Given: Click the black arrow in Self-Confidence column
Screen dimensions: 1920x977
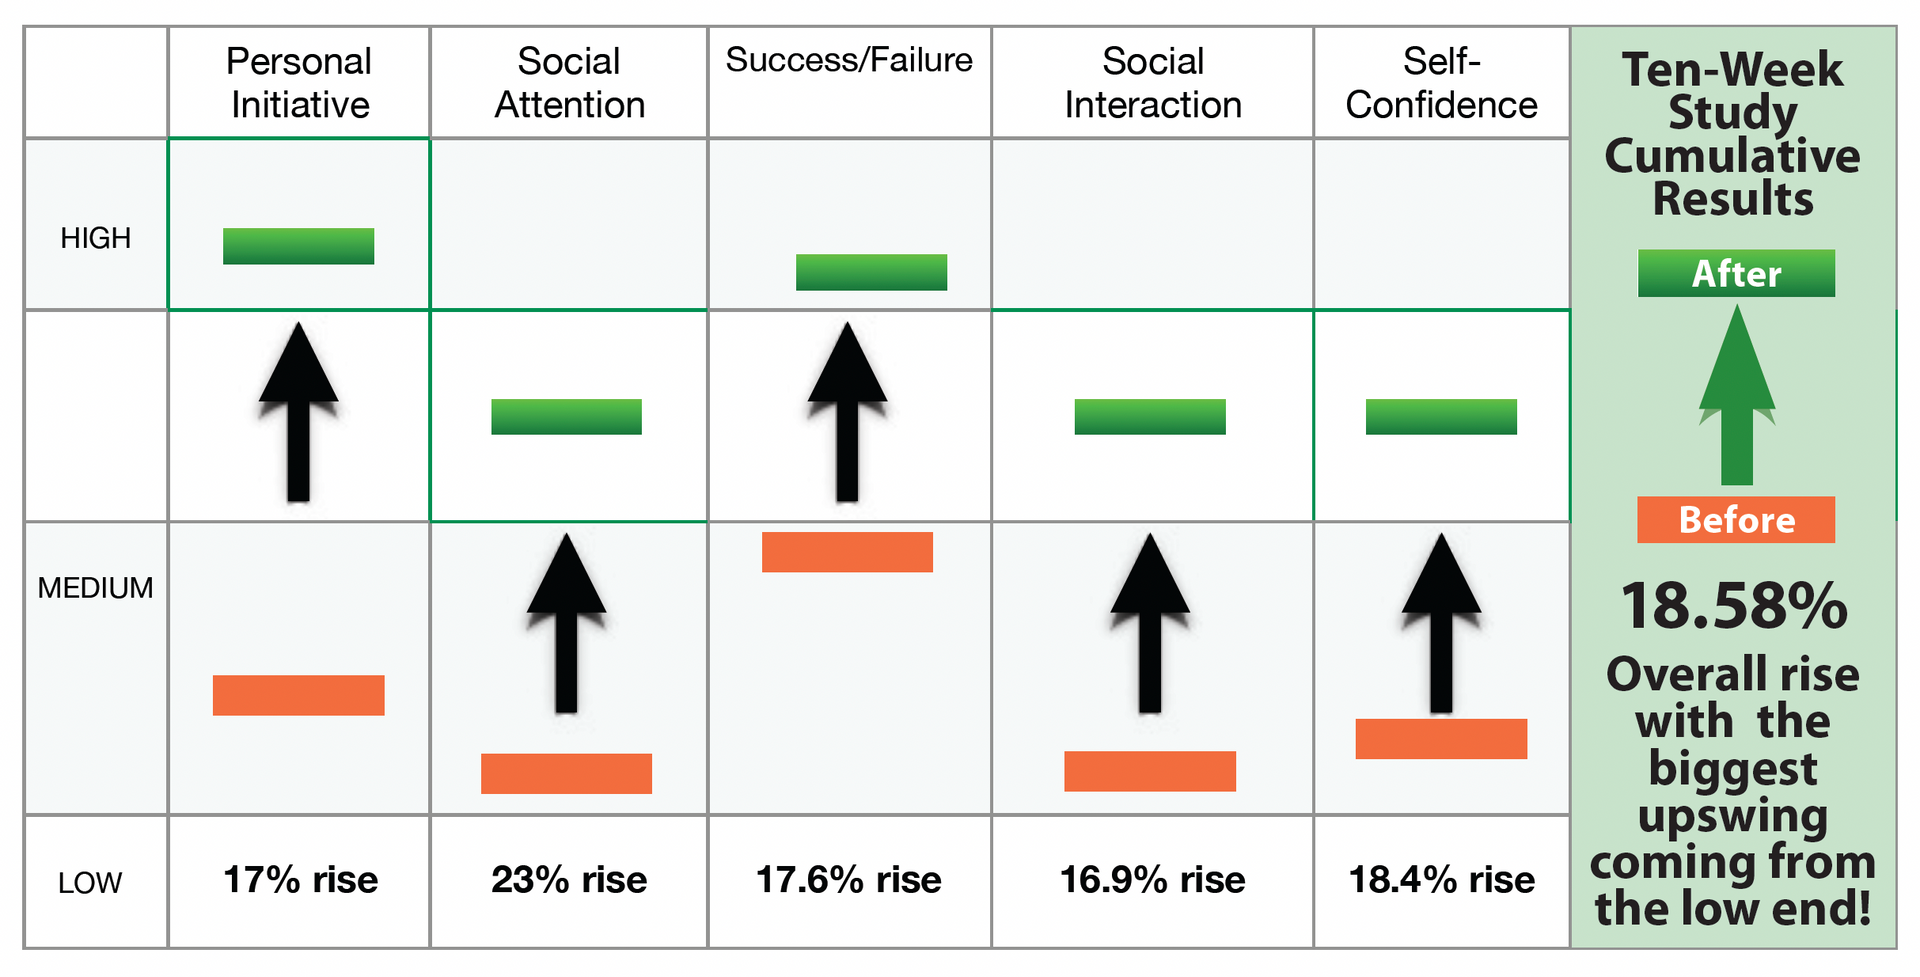Looking at the screenshot, I should coord(1441,623).
